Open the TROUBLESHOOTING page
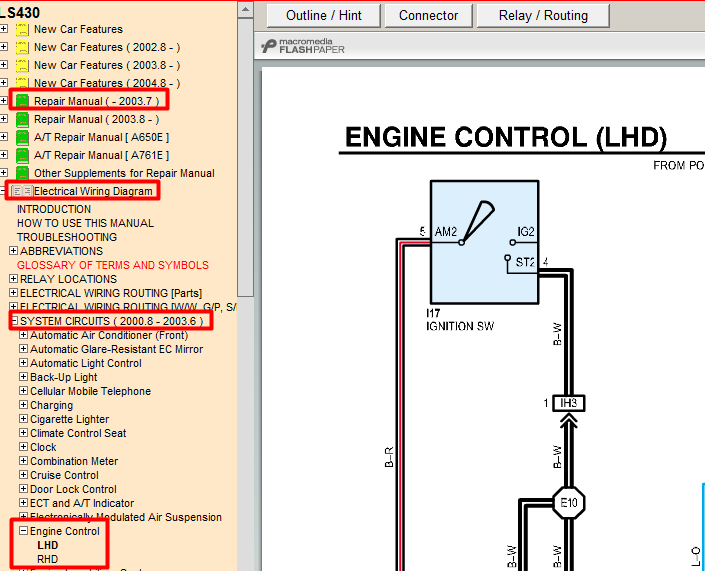 67,237
